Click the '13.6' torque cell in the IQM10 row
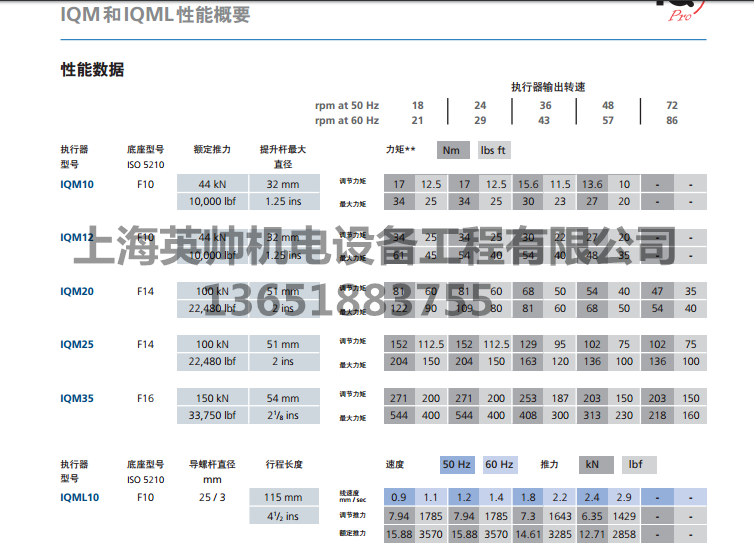Viewport: 754px width, 550px height. tap(592, 183)
